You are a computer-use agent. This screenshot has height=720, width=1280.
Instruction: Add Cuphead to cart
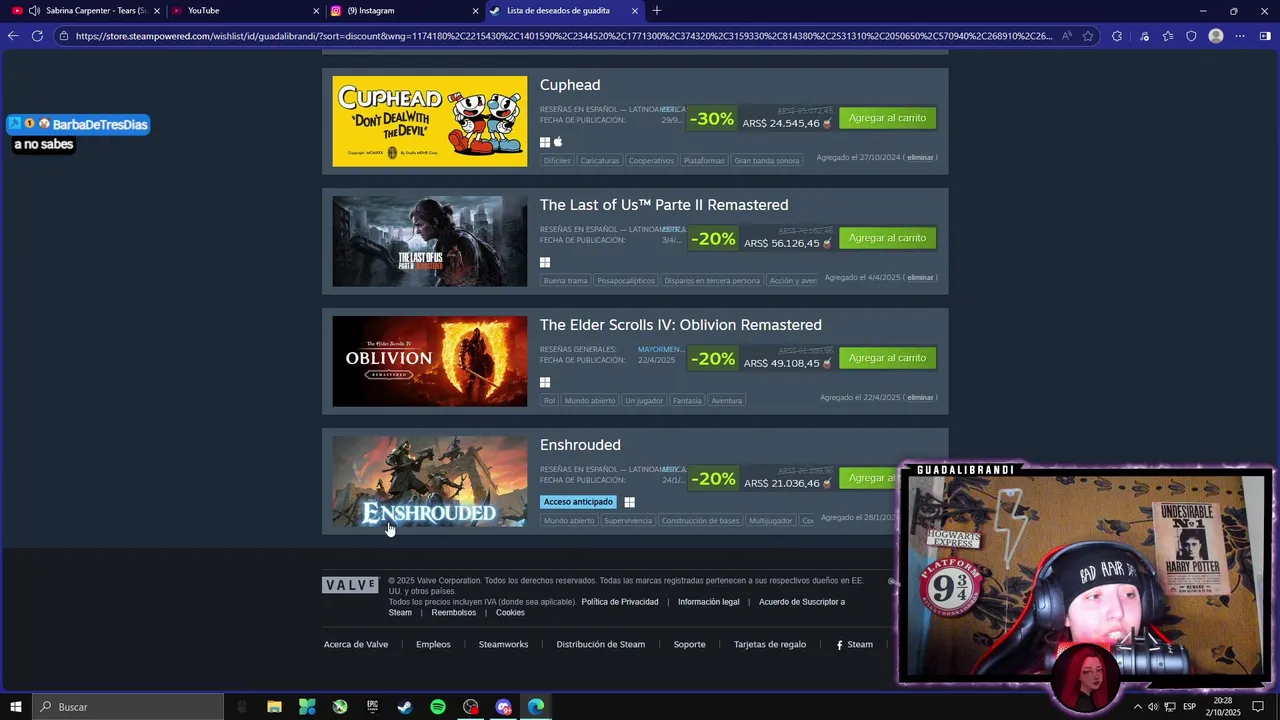[887, 118]
